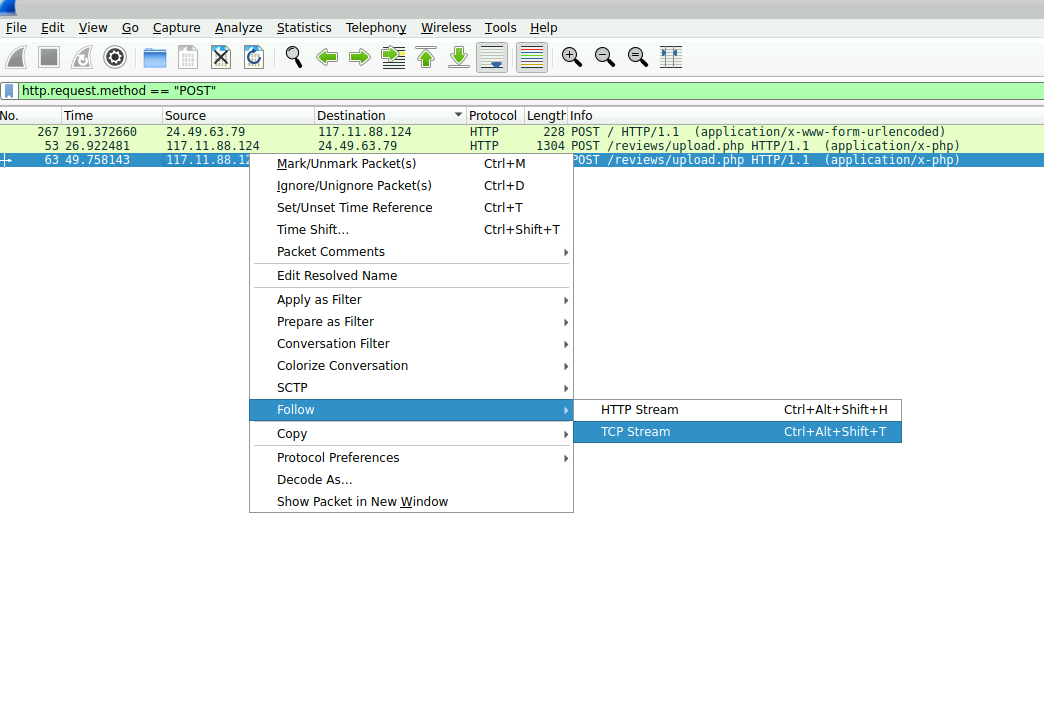Follow the HTTP Stream
Screen dimensions: 1044x725
pos(737,410)
